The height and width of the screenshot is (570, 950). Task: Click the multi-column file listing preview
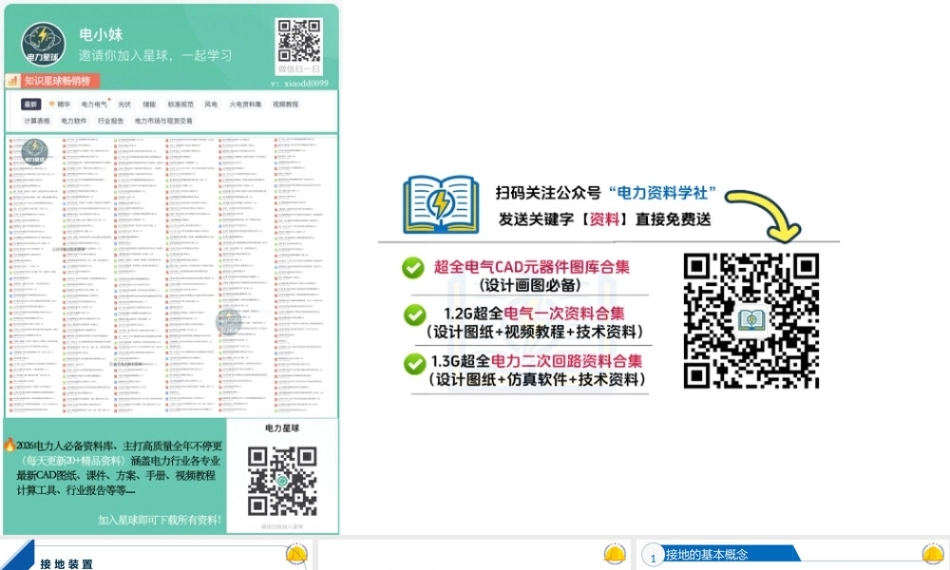click(x=171, y=276)
